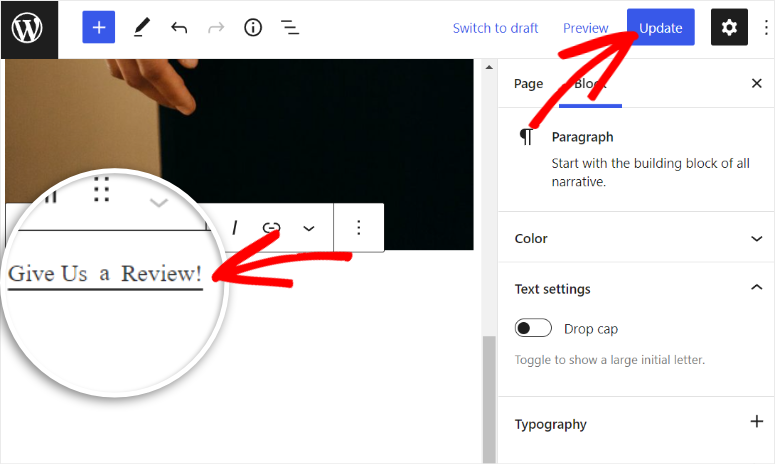Open block toolbar three-dot options

click(359, 228)
